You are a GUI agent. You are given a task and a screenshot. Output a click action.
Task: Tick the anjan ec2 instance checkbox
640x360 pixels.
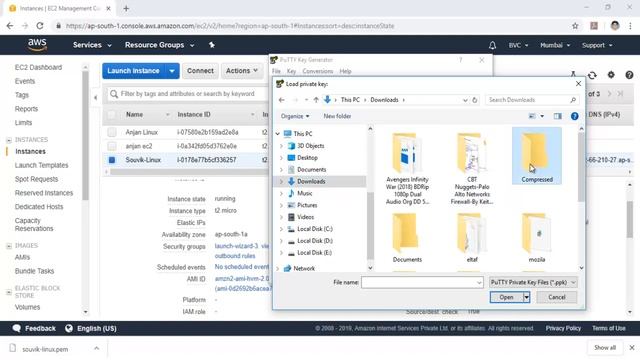point(112,146)
